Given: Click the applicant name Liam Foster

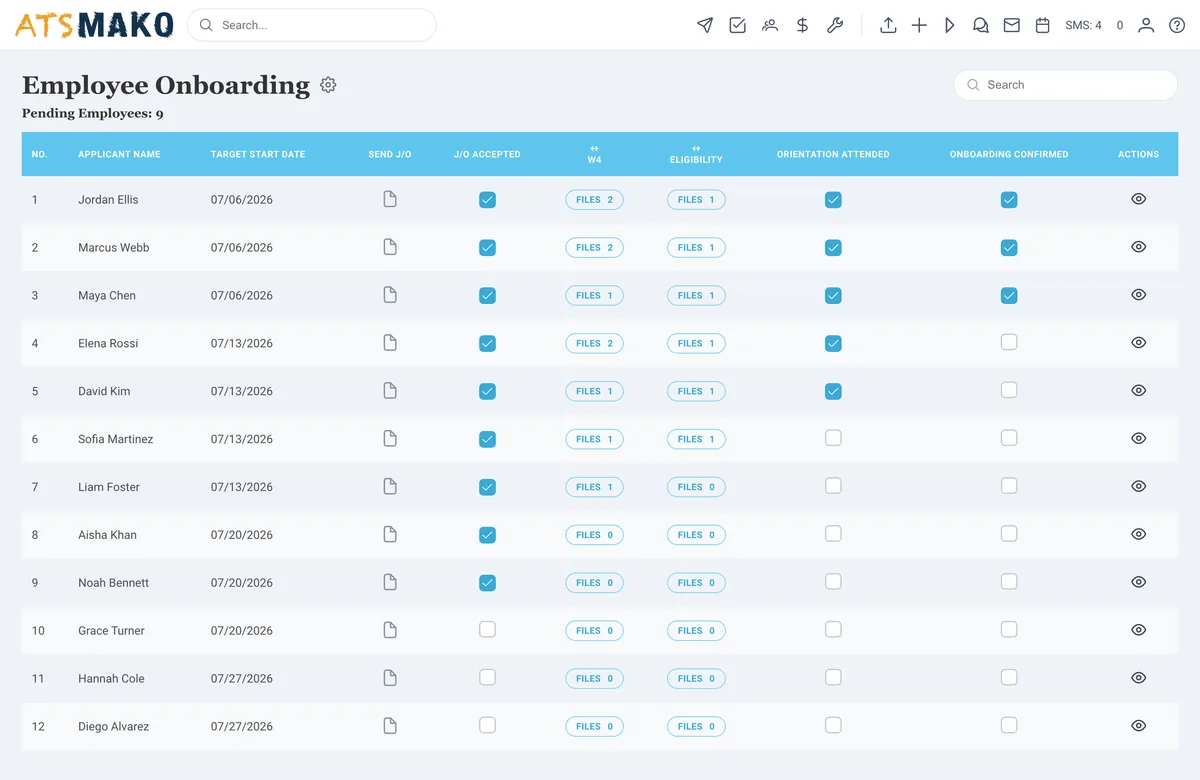Looking at the screenshot, I should [x=109, y=487].
